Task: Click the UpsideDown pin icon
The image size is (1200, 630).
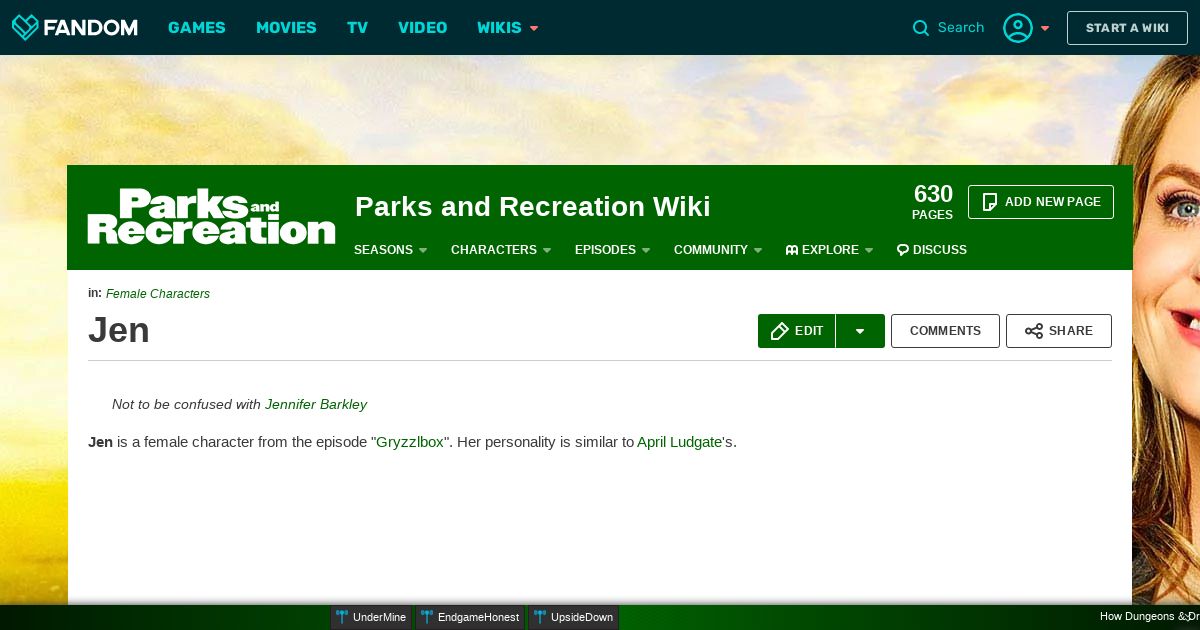Action: (x=540, y=617)
